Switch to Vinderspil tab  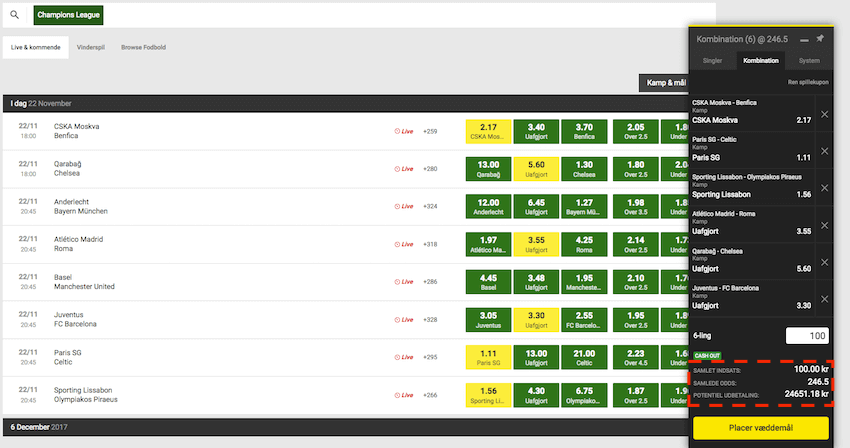91,47
